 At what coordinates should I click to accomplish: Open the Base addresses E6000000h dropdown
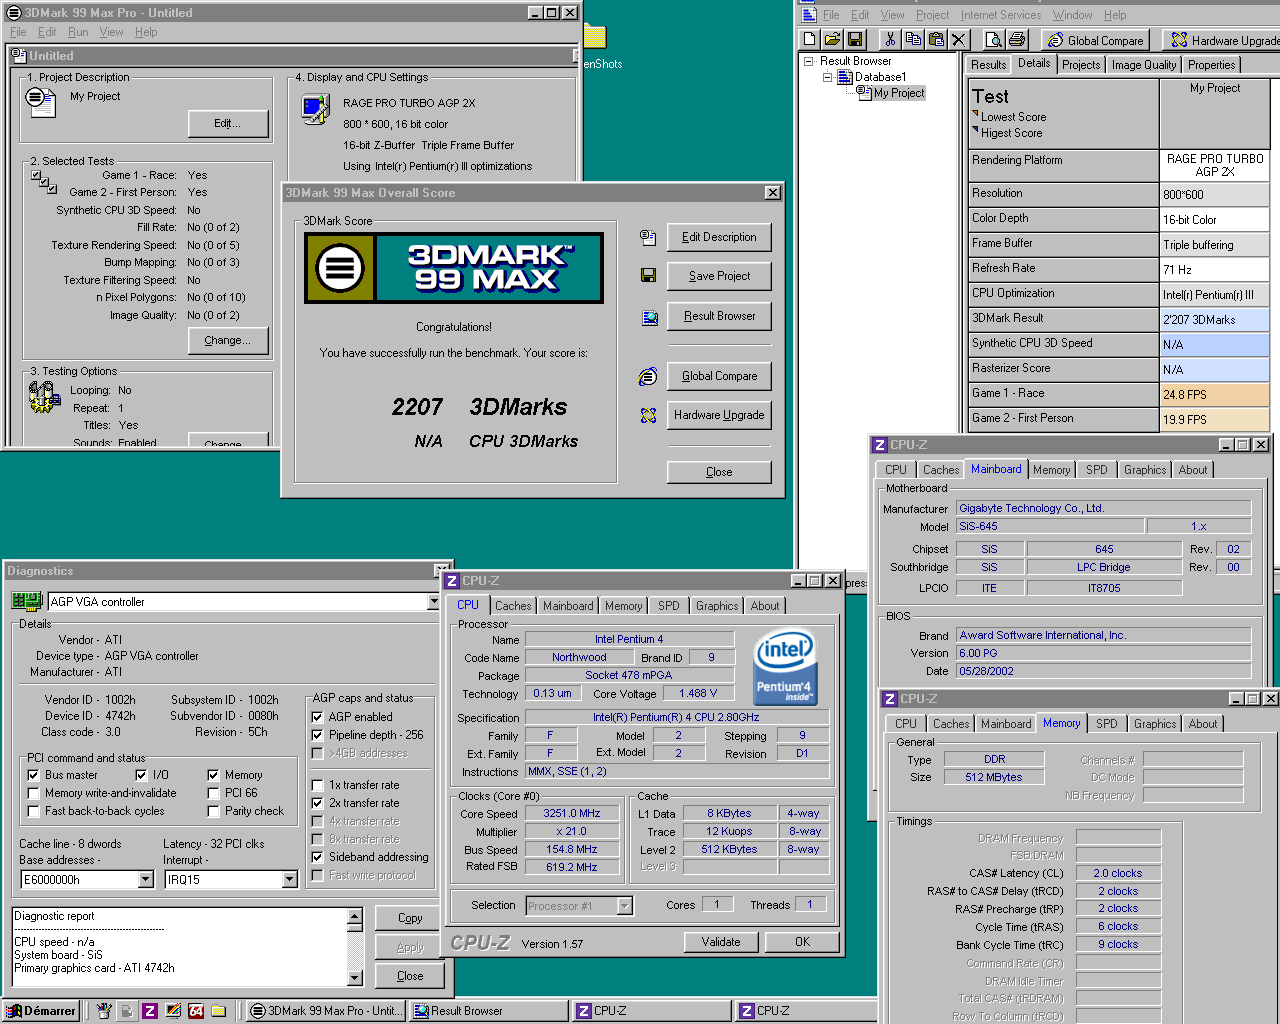[145, 879]
